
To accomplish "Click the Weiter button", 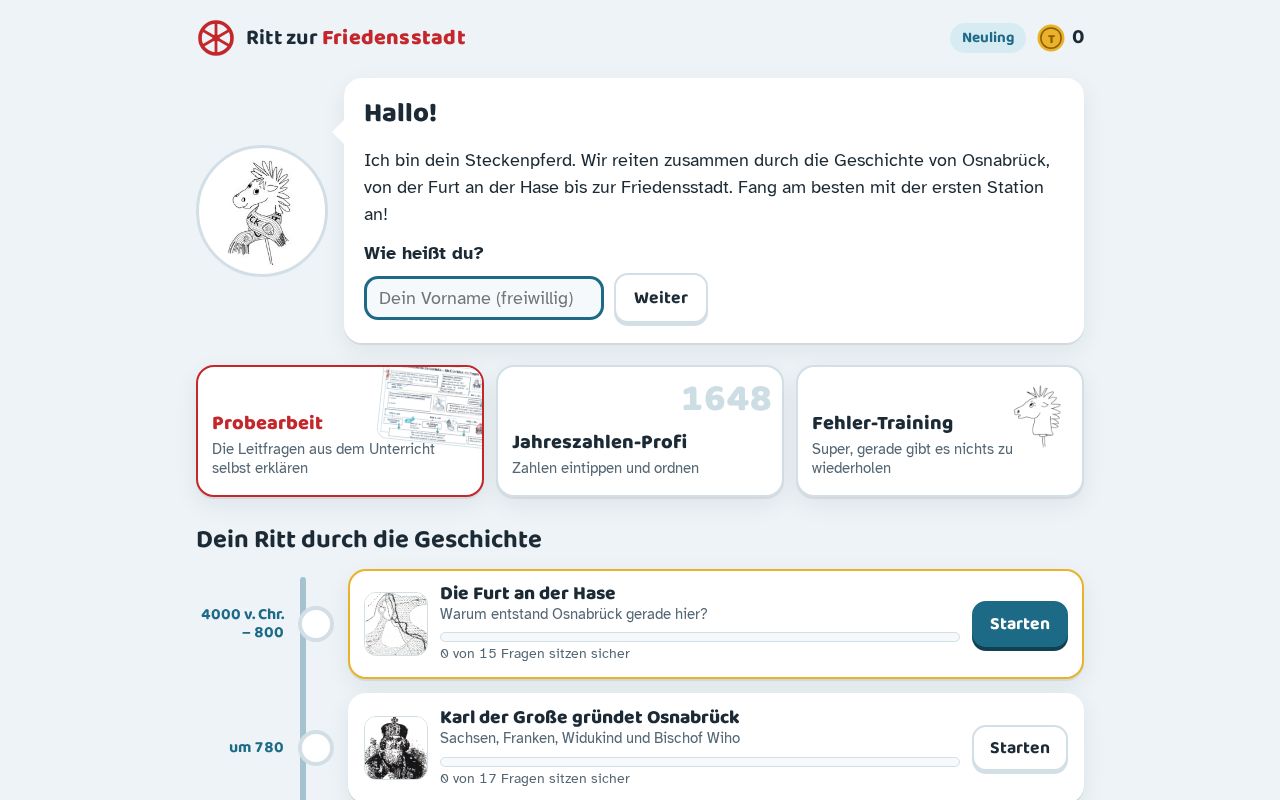I will pos(661,298).
